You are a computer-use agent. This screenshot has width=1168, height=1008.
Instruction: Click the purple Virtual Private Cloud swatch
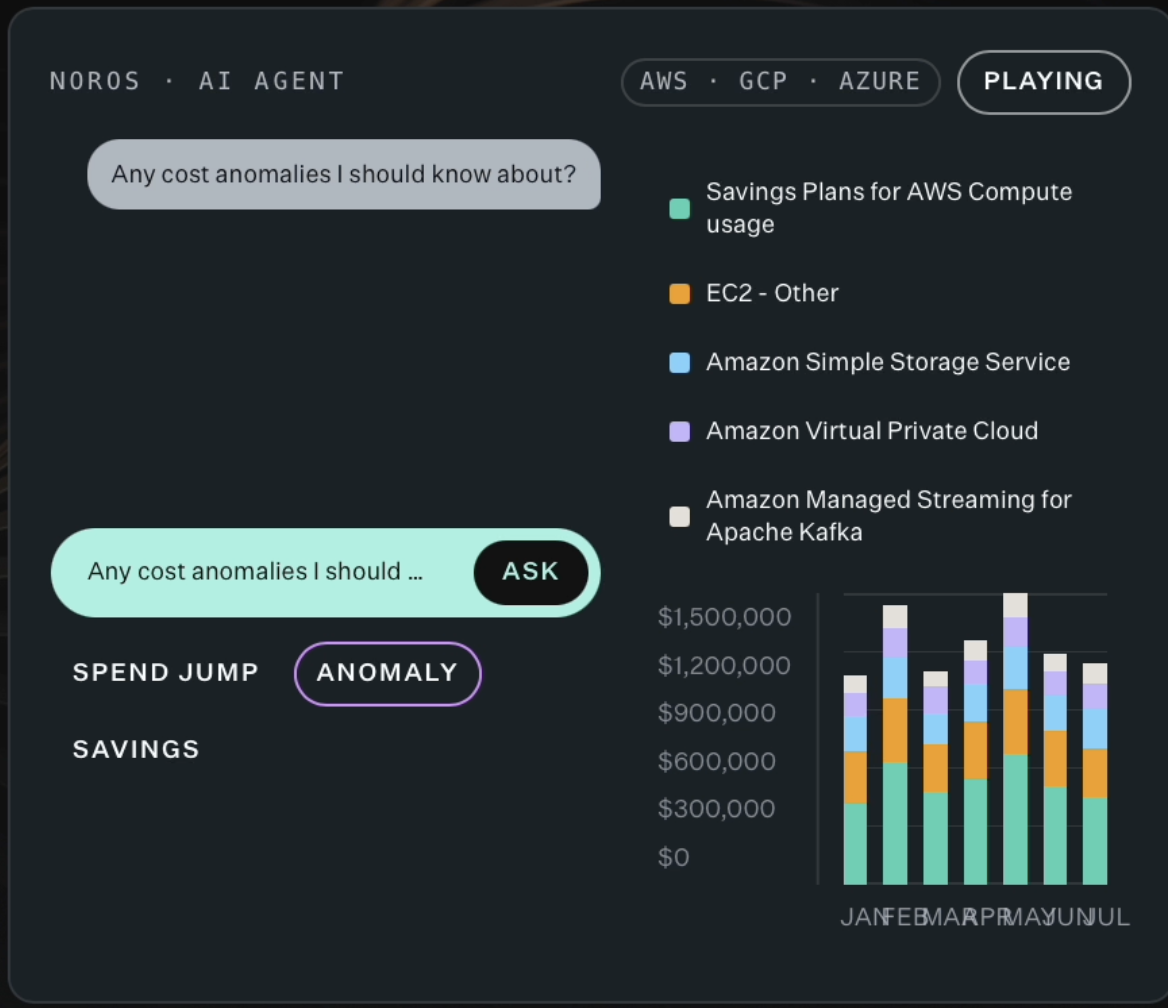(x=679, y=431)
